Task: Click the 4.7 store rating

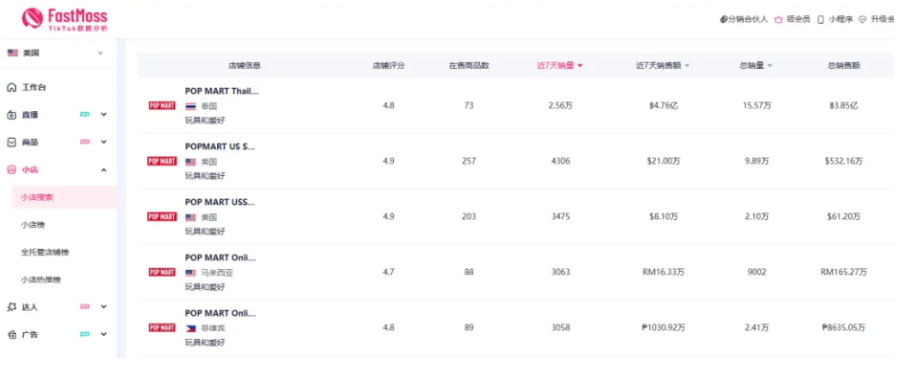Action: tap(389, 272)
